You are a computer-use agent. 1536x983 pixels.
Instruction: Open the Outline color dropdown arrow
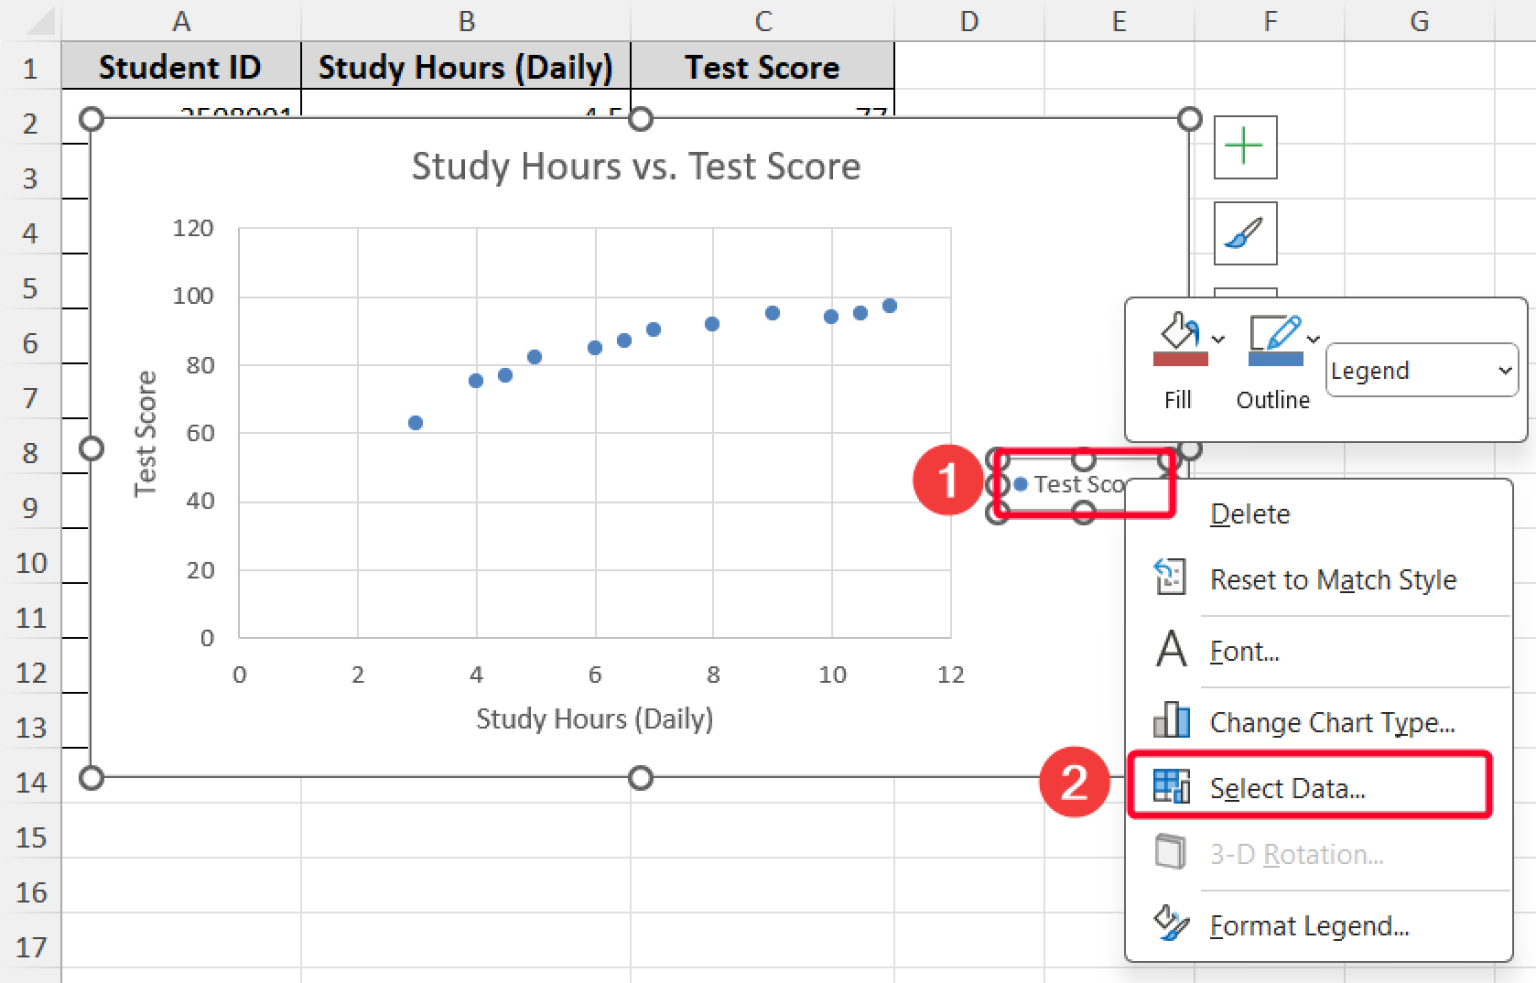coord(1313,338)
